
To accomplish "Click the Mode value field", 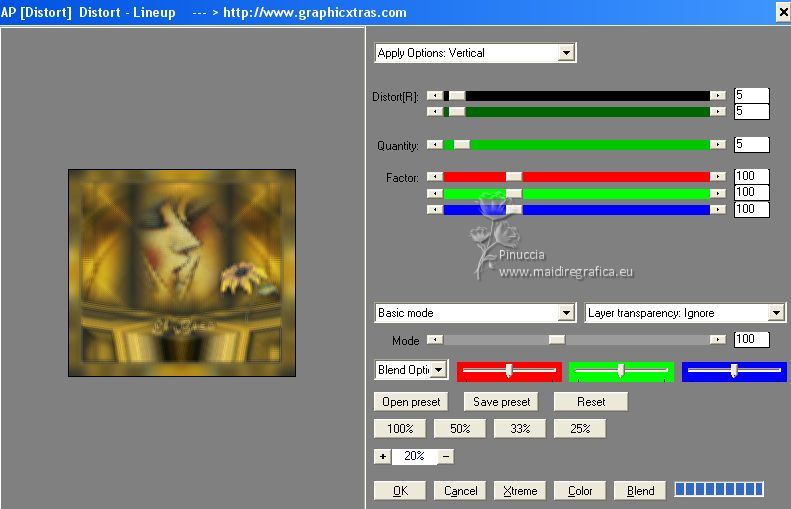I will point(751,340).
